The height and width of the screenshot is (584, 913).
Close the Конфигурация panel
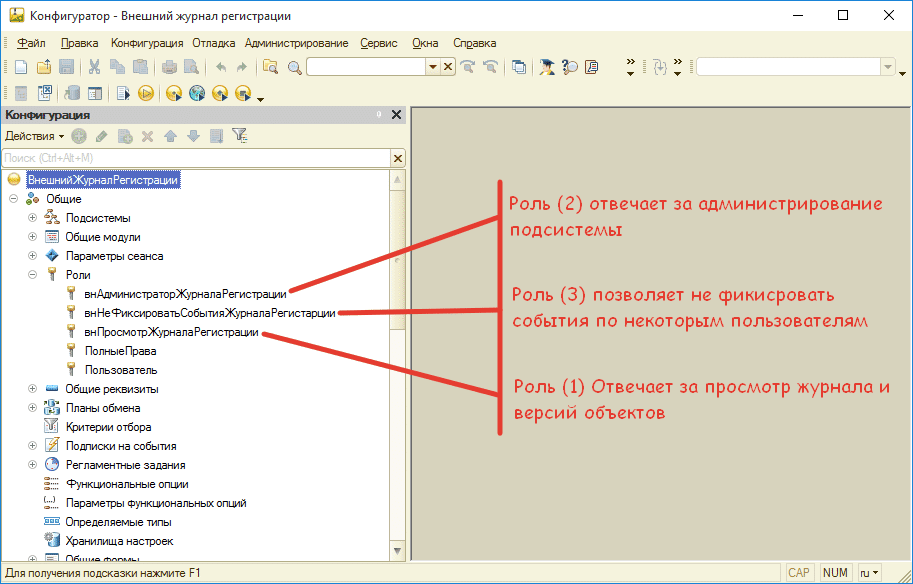(396, 115)
